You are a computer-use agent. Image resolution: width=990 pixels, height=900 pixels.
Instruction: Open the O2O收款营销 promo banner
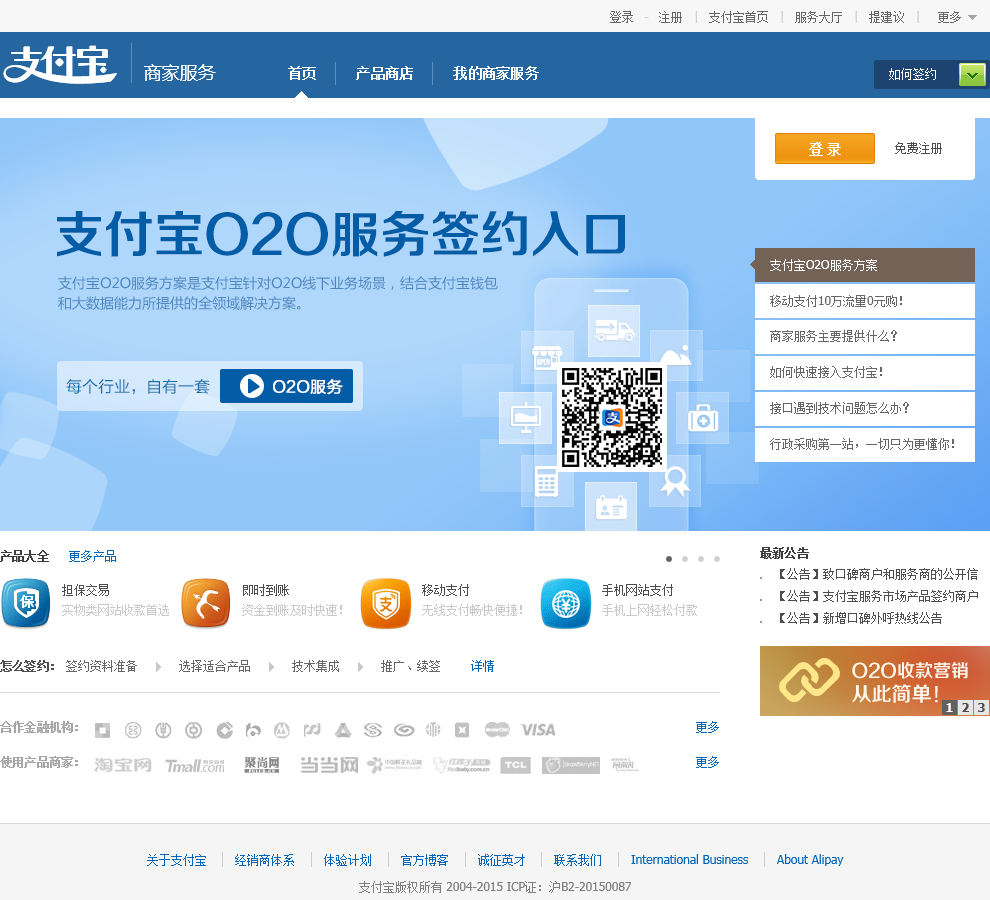(874, 681)
